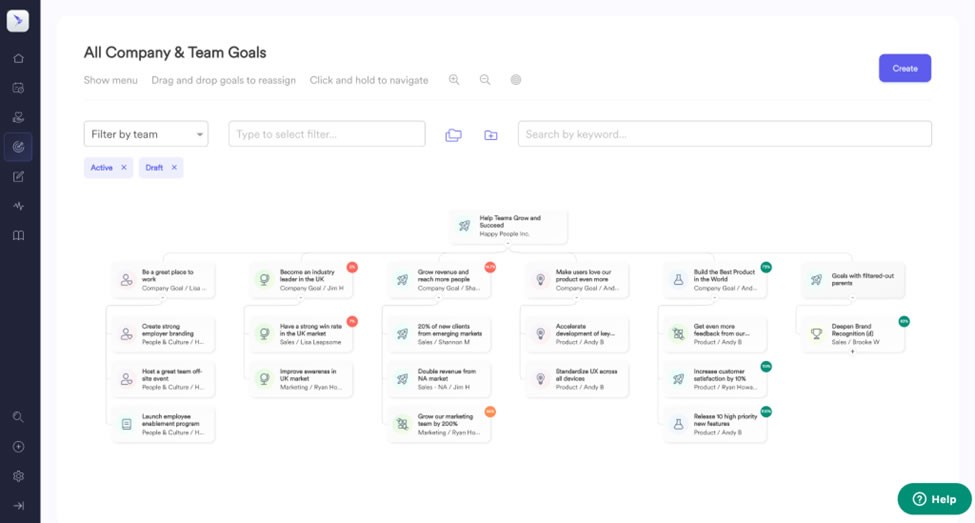Click the grey circle next to zoom out
The image size is (975, 523).
point(515,80)
